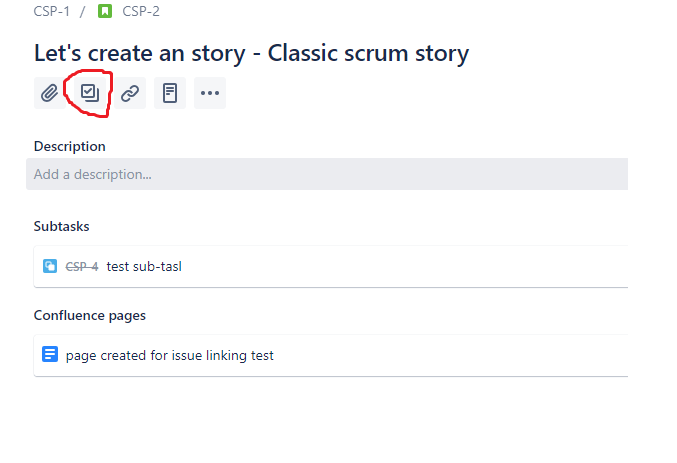677x463 pixels.
Task: Click the green story type icon
Action: tap(105, 11)
